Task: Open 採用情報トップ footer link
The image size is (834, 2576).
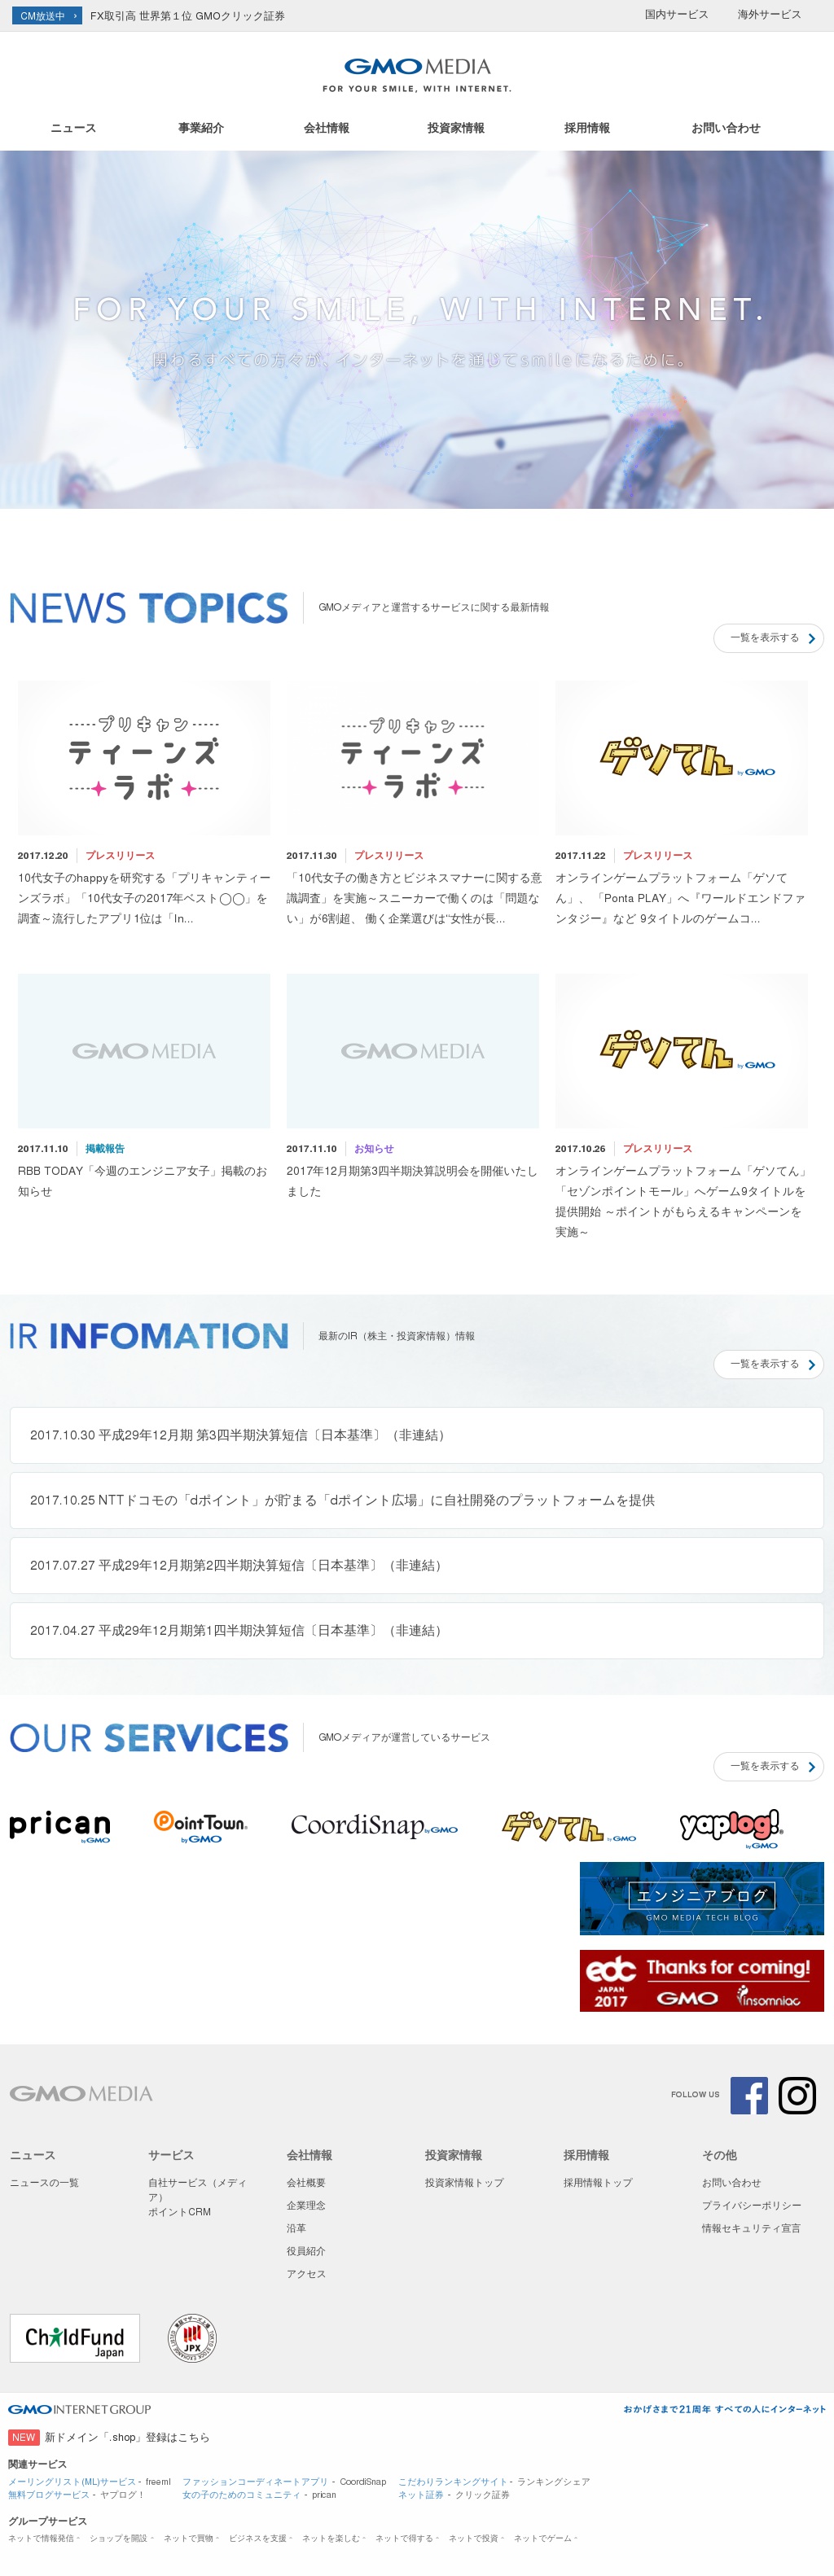Action: click(598, 2182)
